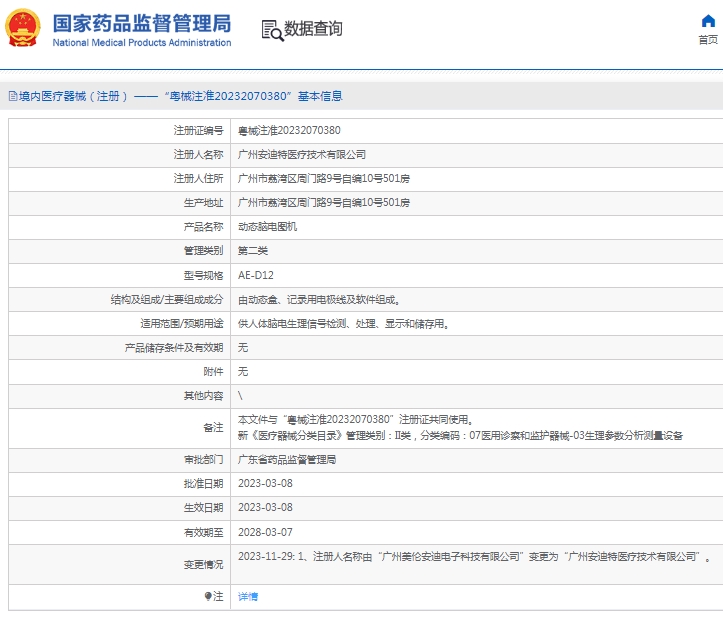This screenshot has width=723, height=618.
Task: Open the 详情 link
Action: [248, 596]
